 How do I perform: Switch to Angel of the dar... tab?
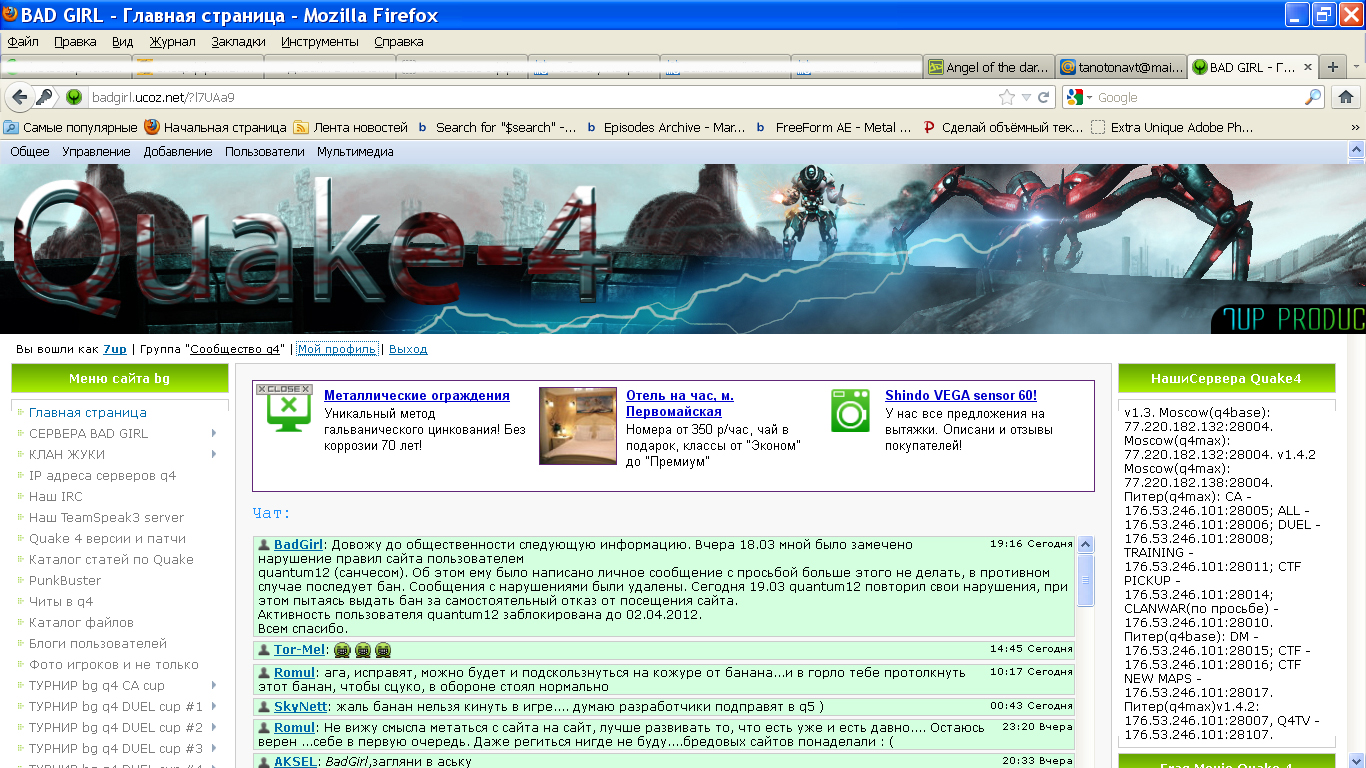coord(988,67)
